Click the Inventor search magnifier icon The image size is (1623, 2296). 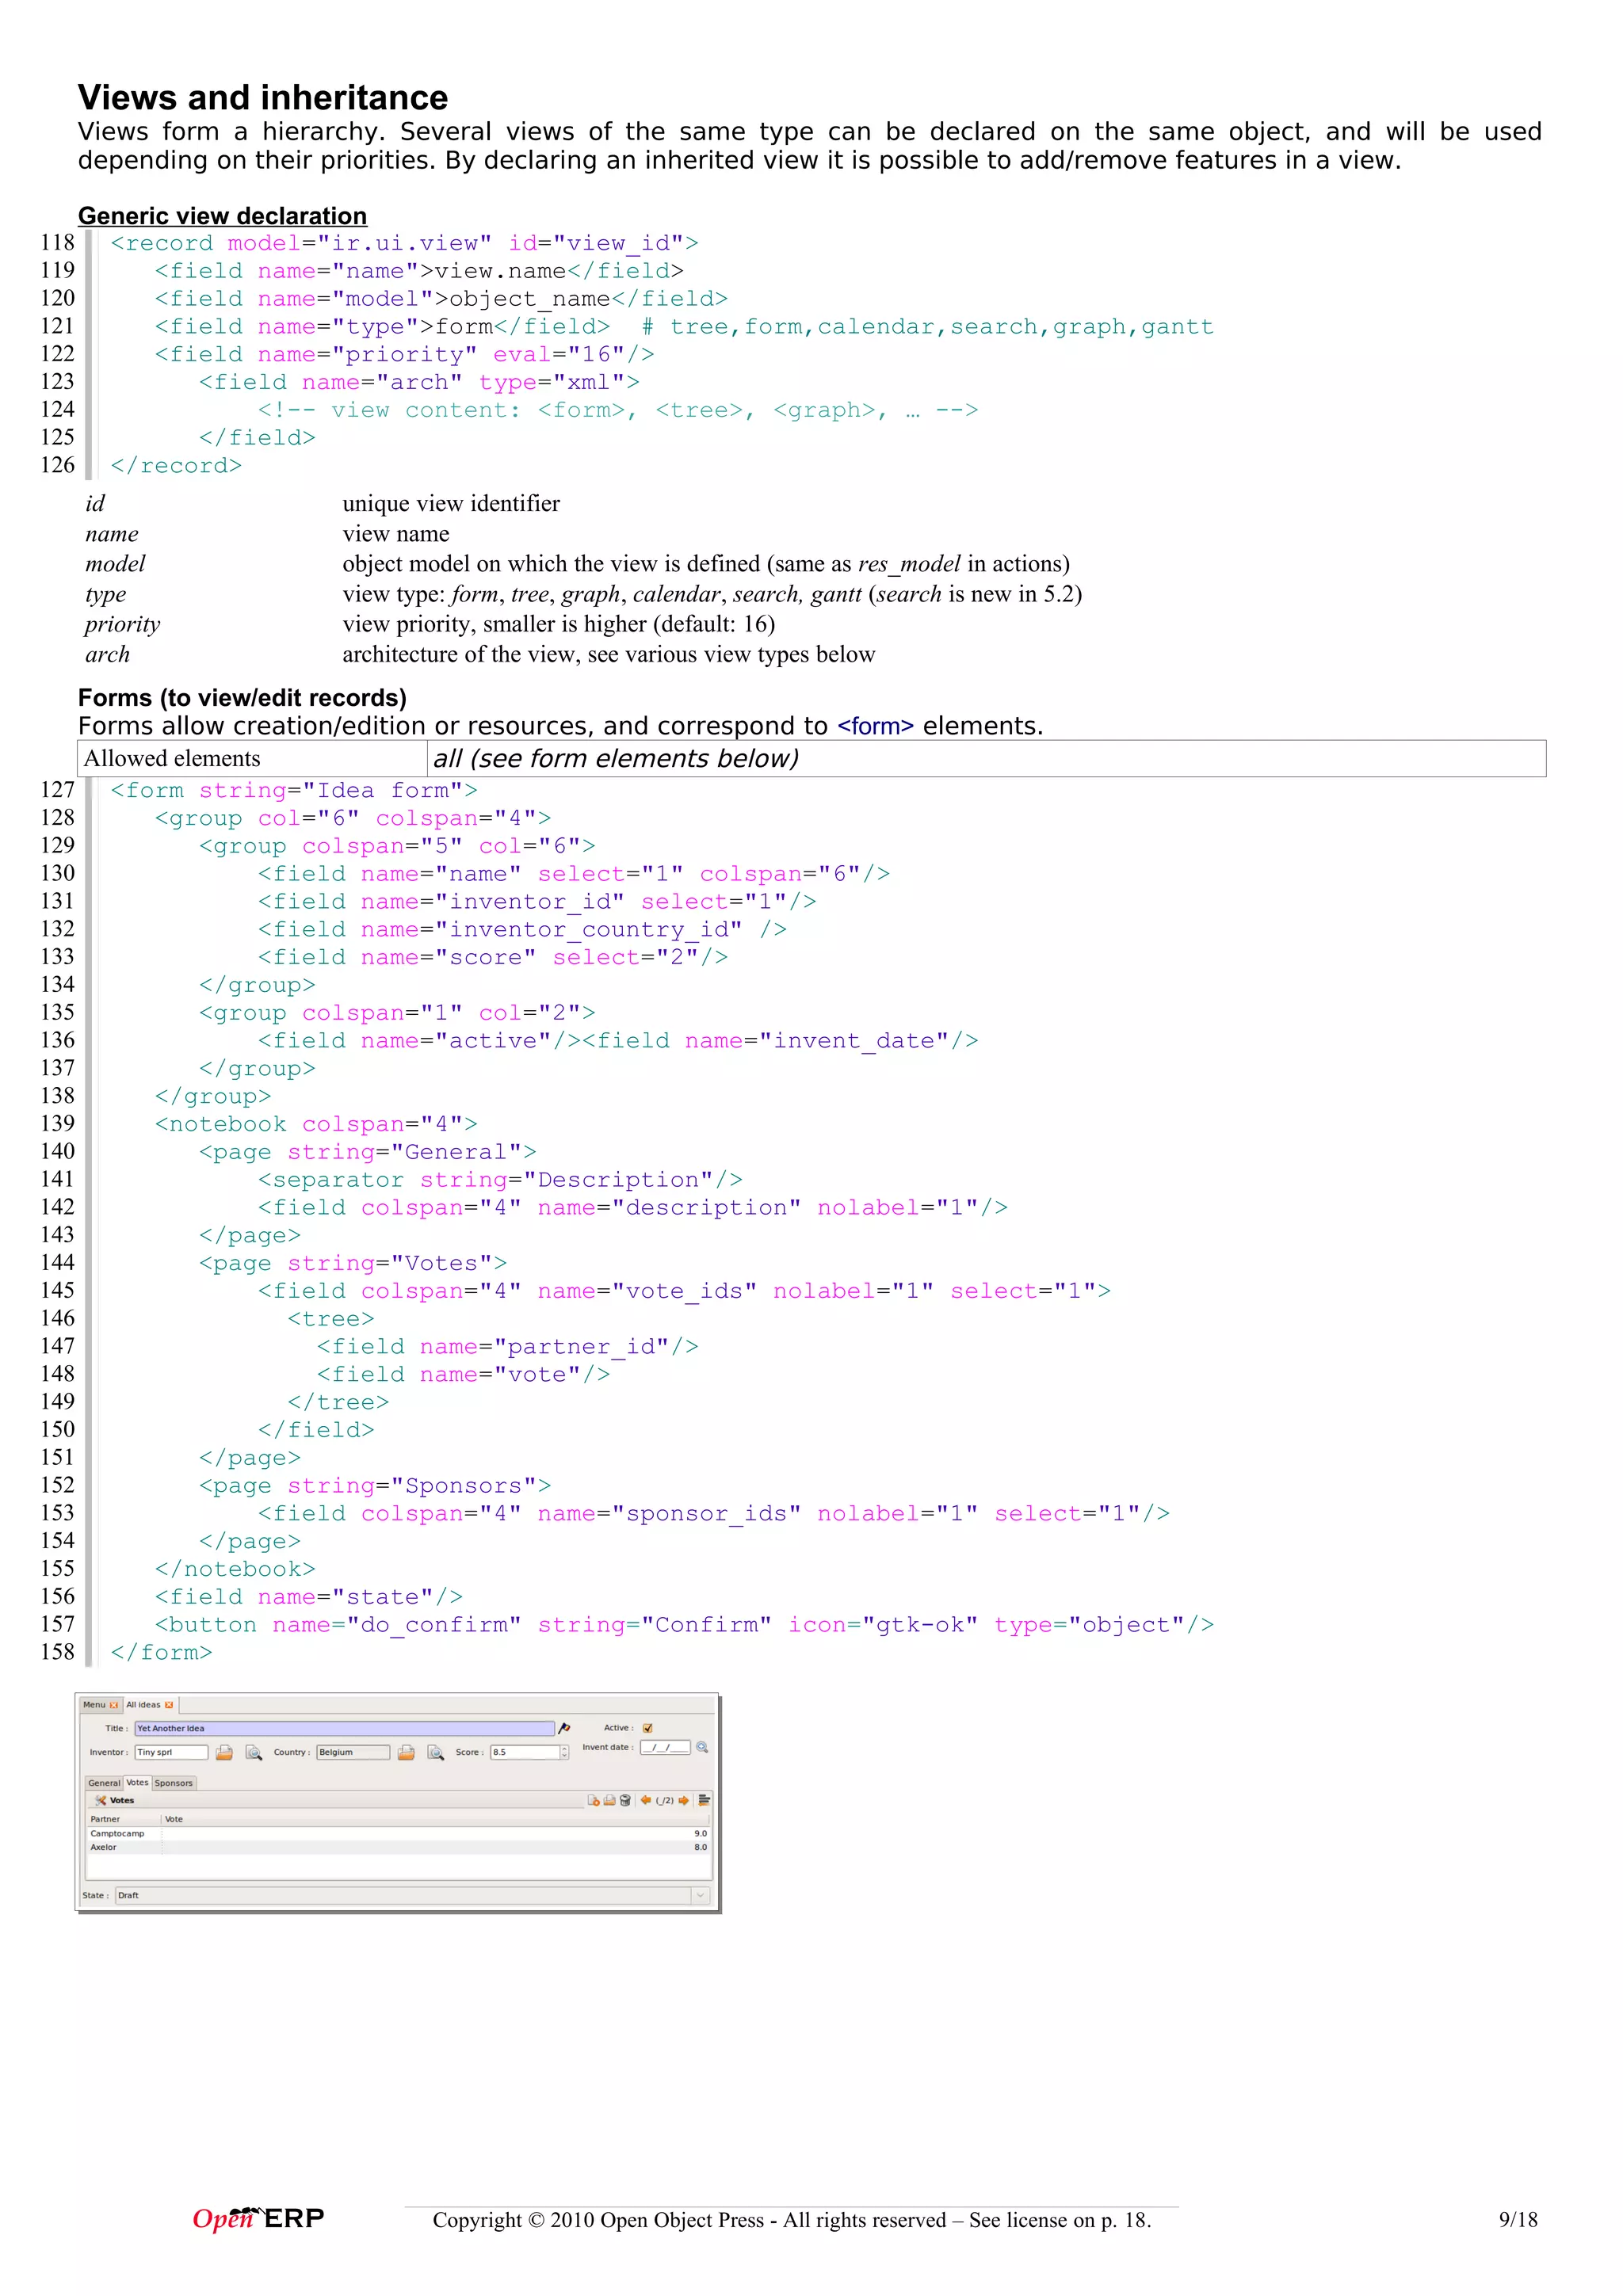pyautogui.click(x=254, y=1753)
